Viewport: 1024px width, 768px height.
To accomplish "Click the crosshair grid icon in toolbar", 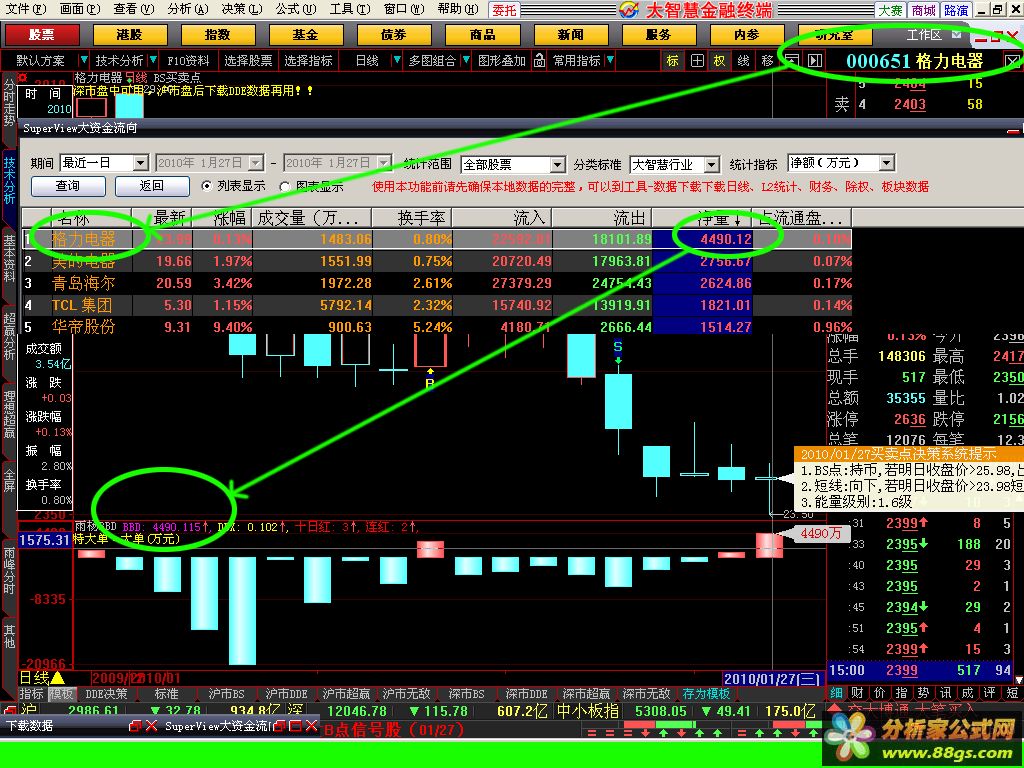I will click(x=697, y=61).
